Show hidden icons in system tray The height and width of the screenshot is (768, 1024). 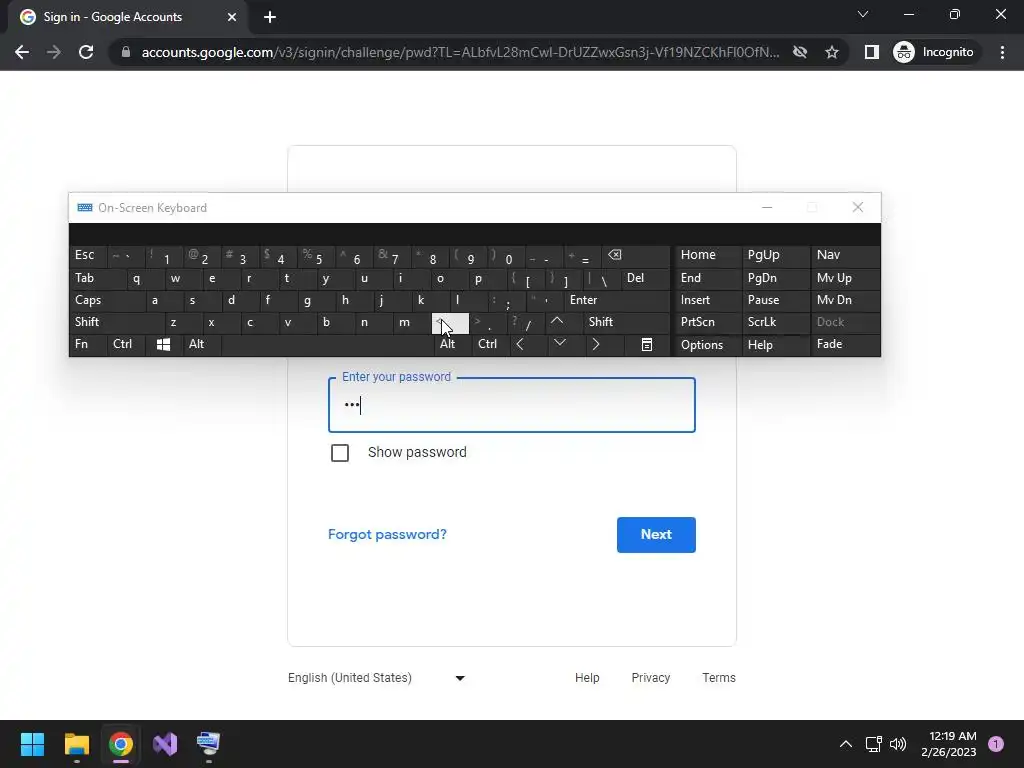[846, 744]
